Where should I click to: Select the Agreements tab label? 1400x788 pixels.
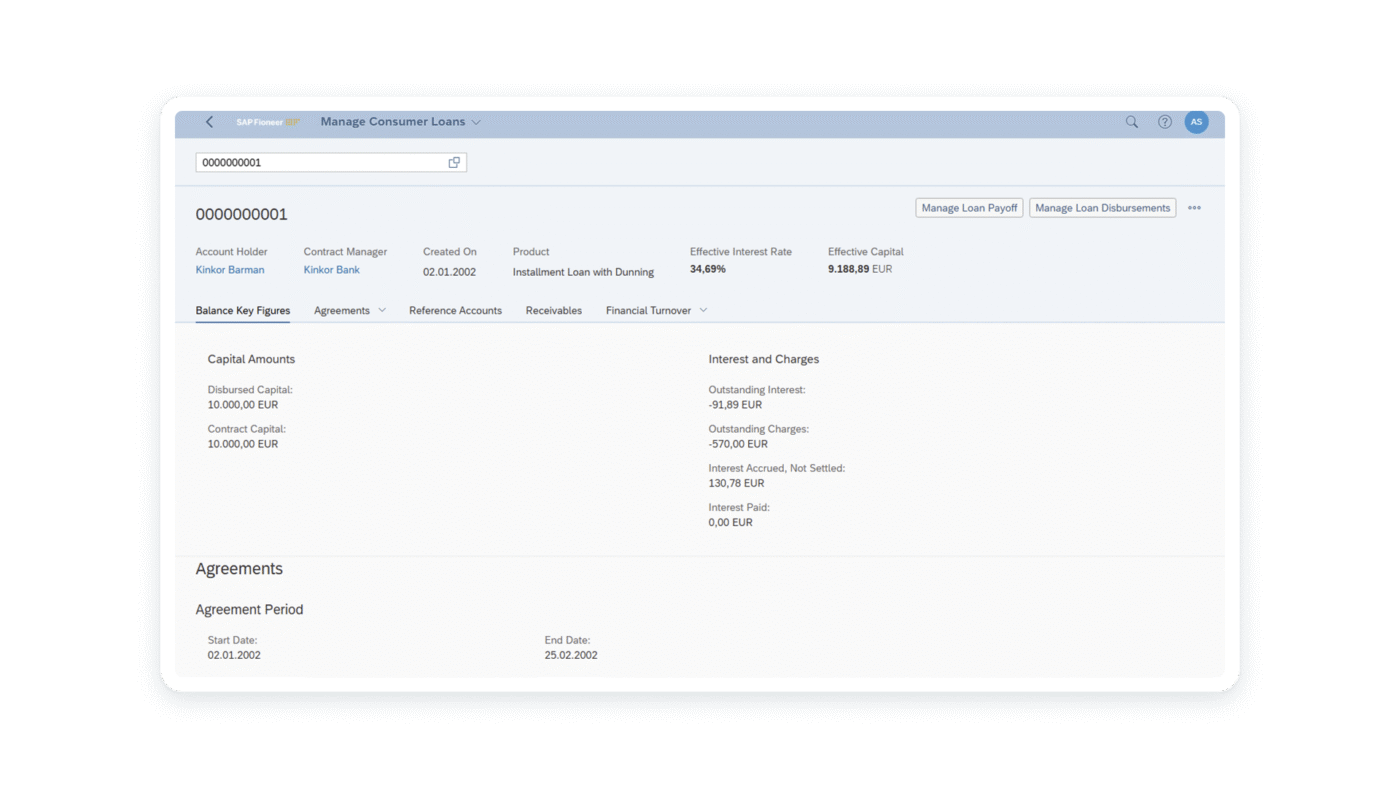tap(342, 310)
